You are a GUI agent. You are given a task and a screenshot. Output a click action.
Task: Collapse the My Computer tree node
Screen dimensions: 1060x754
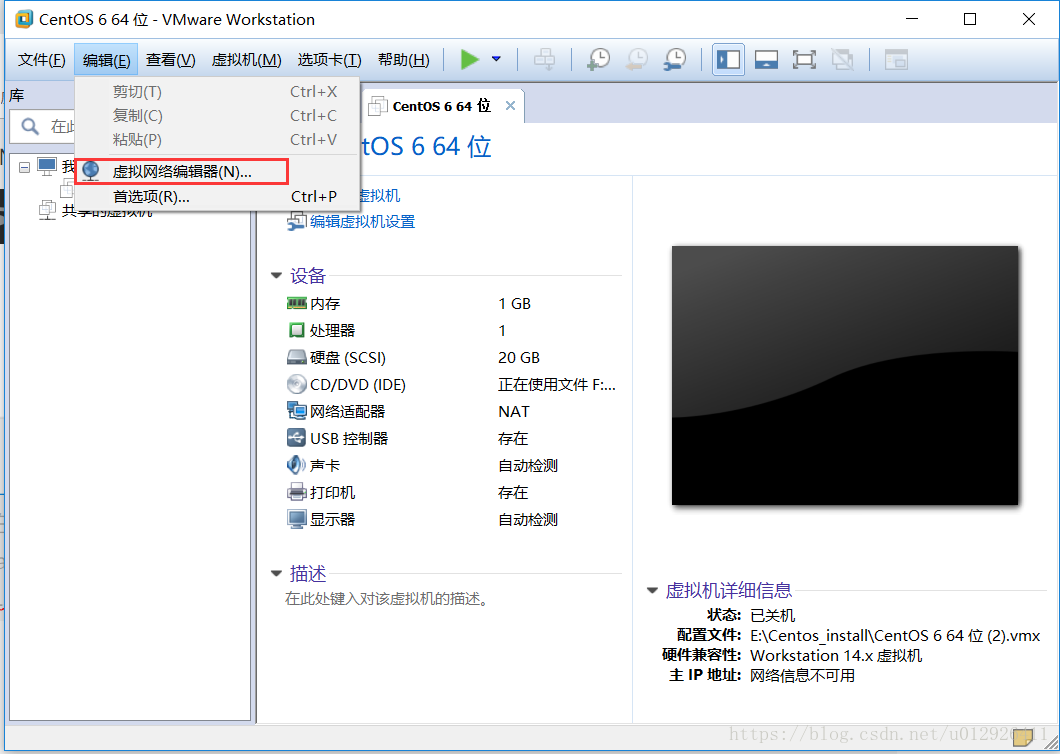[24, 167]
